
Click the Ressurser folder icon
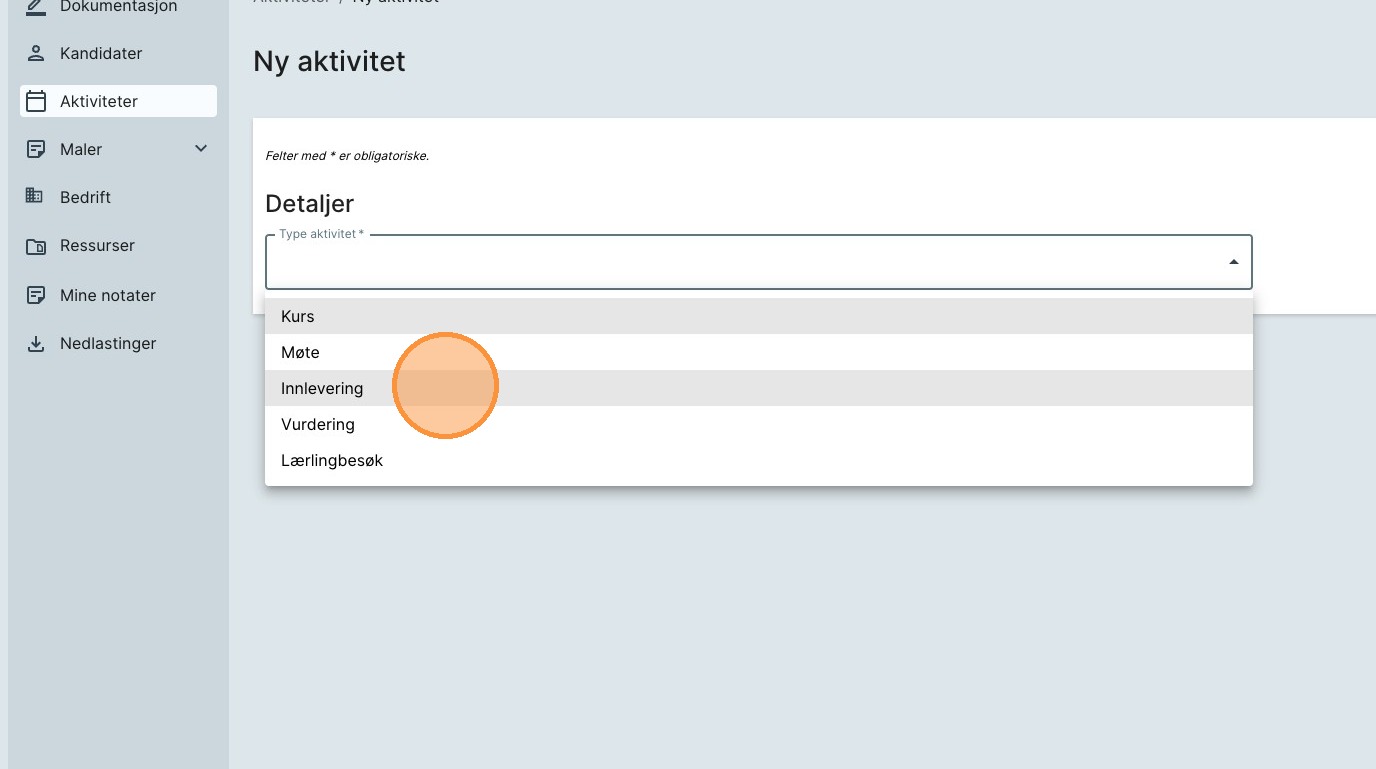[36, 246]
